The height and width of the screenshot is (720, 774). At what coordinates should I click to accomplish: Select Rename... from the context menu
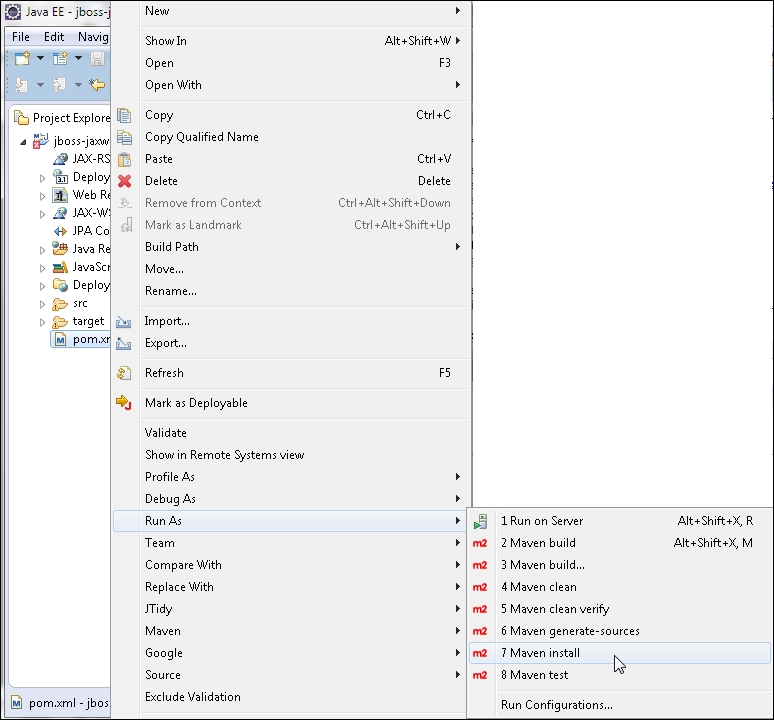290,291
